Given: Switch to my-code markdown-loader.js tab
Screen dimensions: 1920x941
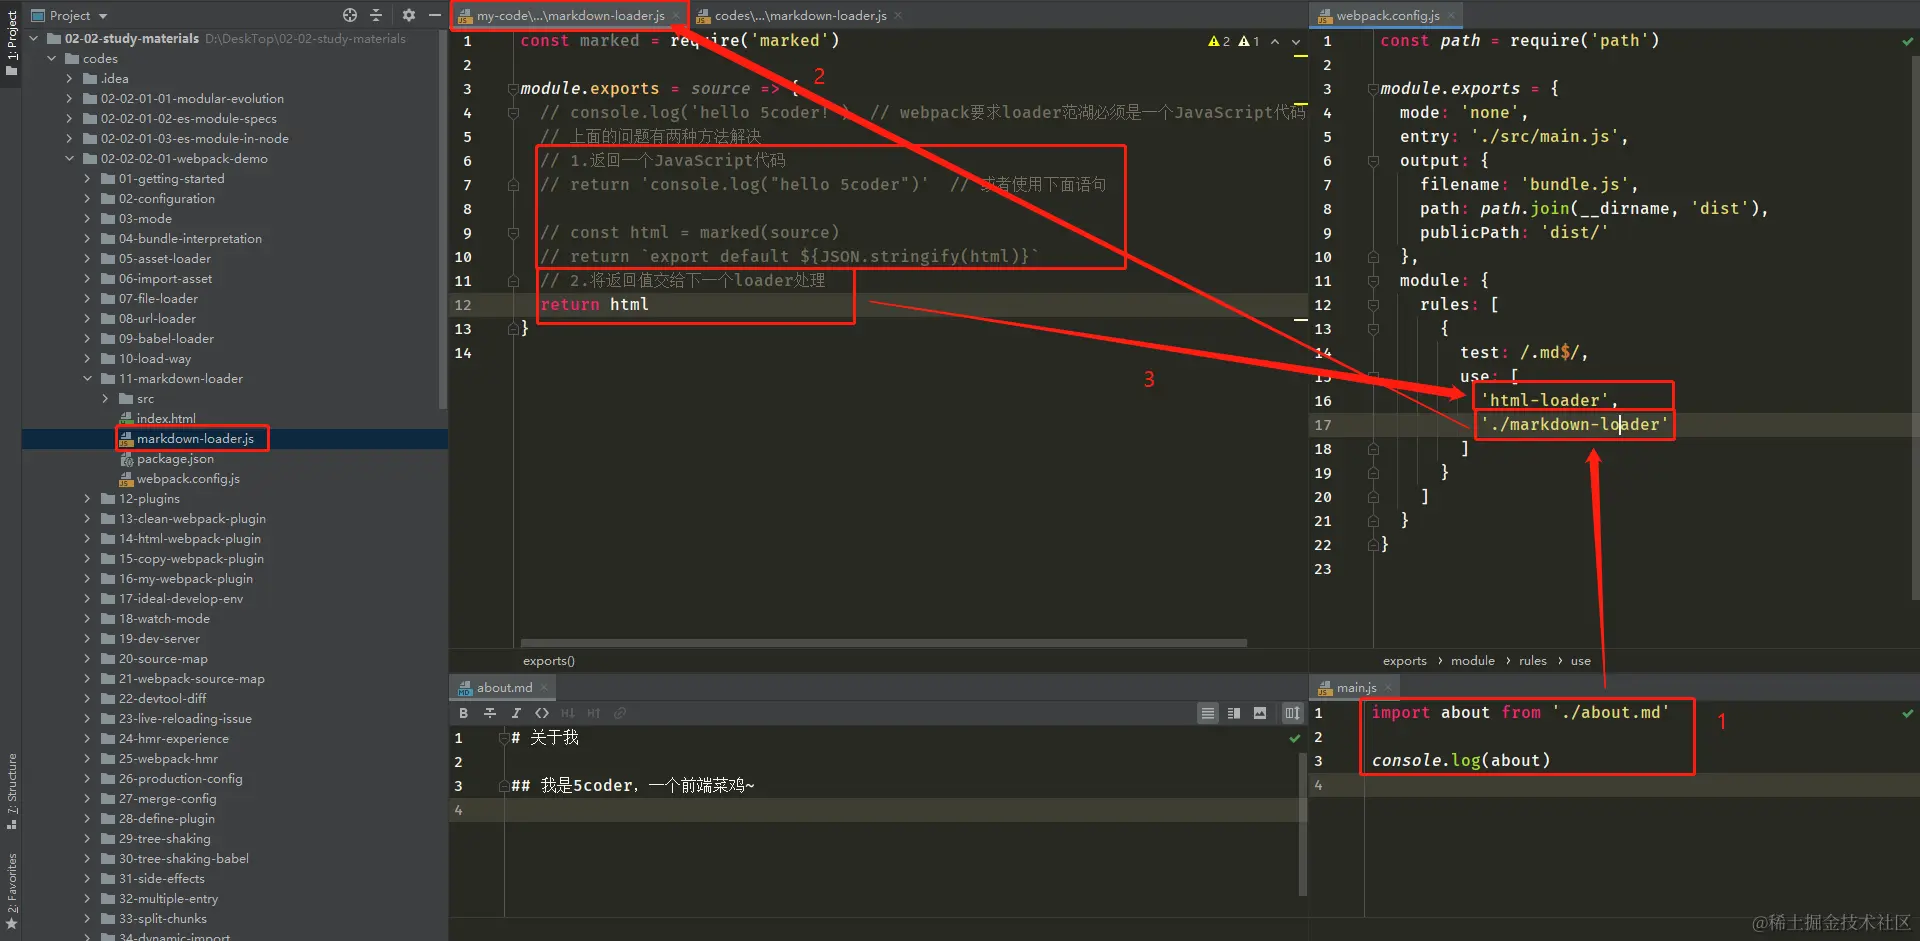Looking at the screenshot, I should pyautogui.click(x=570, y=15).
